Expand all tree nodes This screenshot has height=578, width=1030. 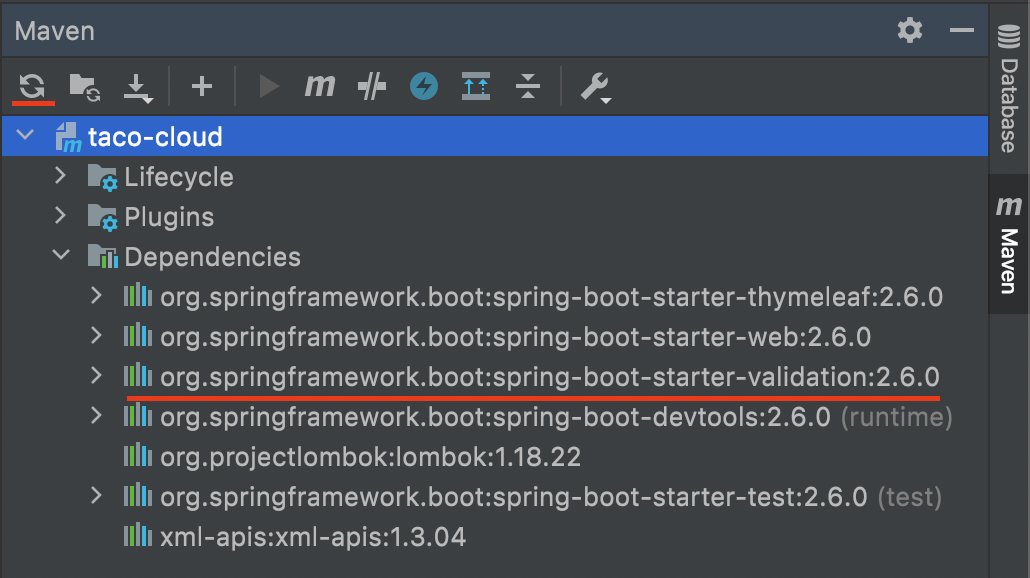pyautogui.click(x=476, y=87)
